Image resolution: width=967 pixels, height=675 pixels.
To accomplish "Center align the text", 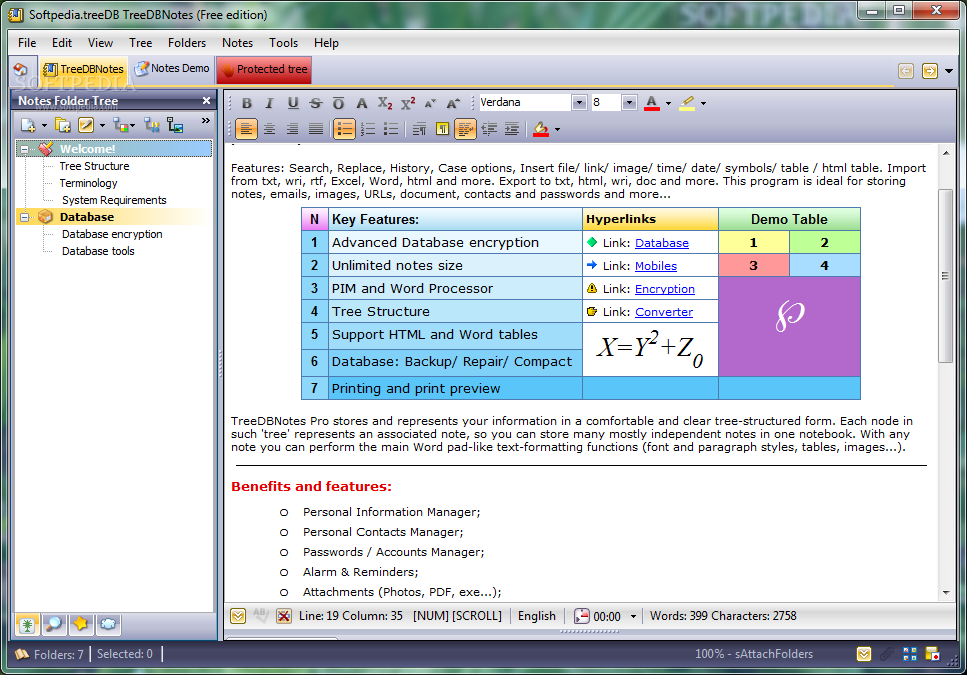I will point(270,129).
